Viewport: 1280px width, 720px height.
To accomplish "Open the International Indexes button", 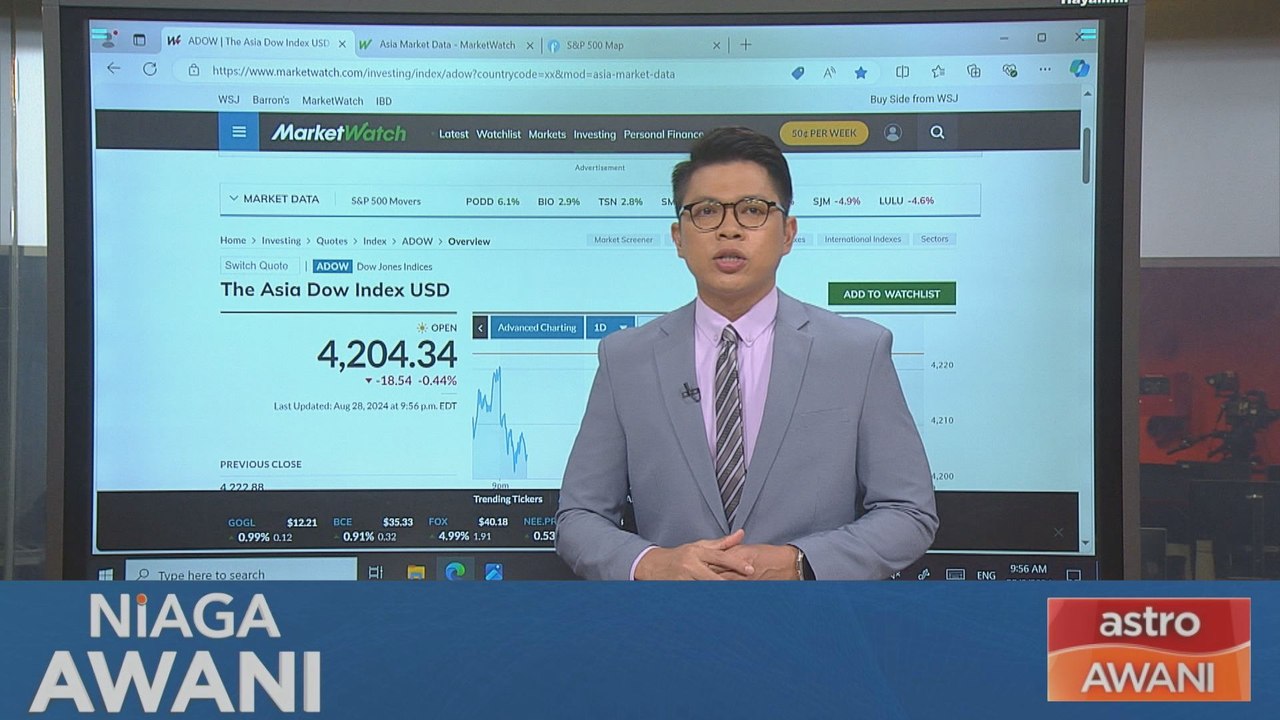I will pos(863,240).
